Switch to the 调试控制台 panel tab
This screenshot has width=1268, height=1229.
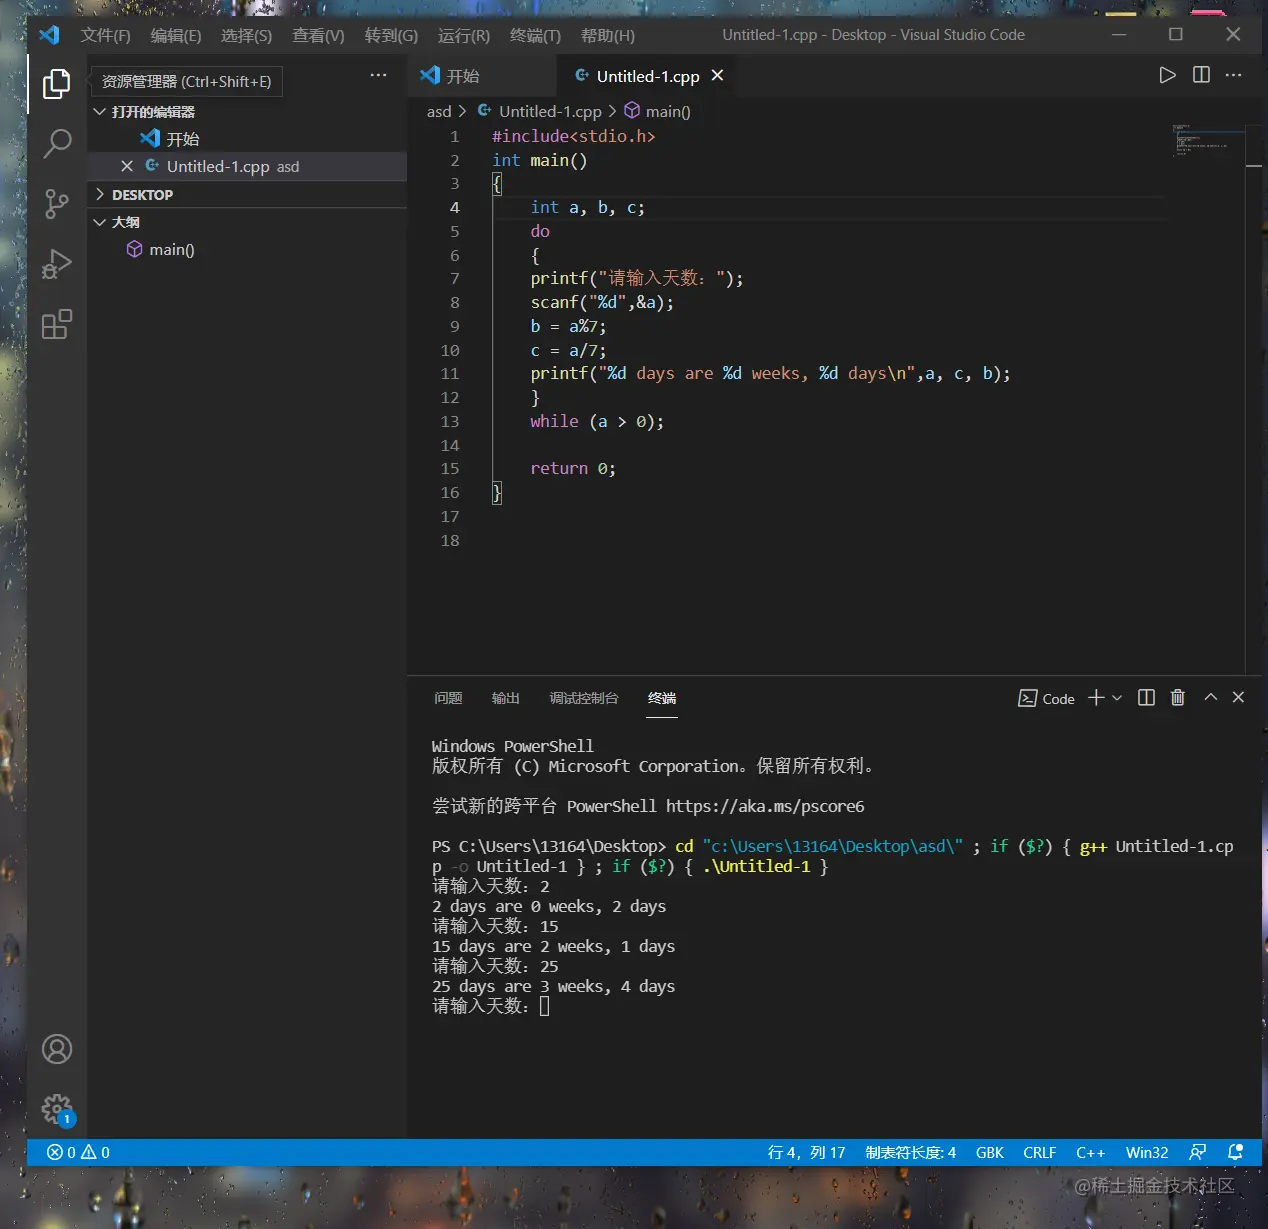[x=584, y=698]
